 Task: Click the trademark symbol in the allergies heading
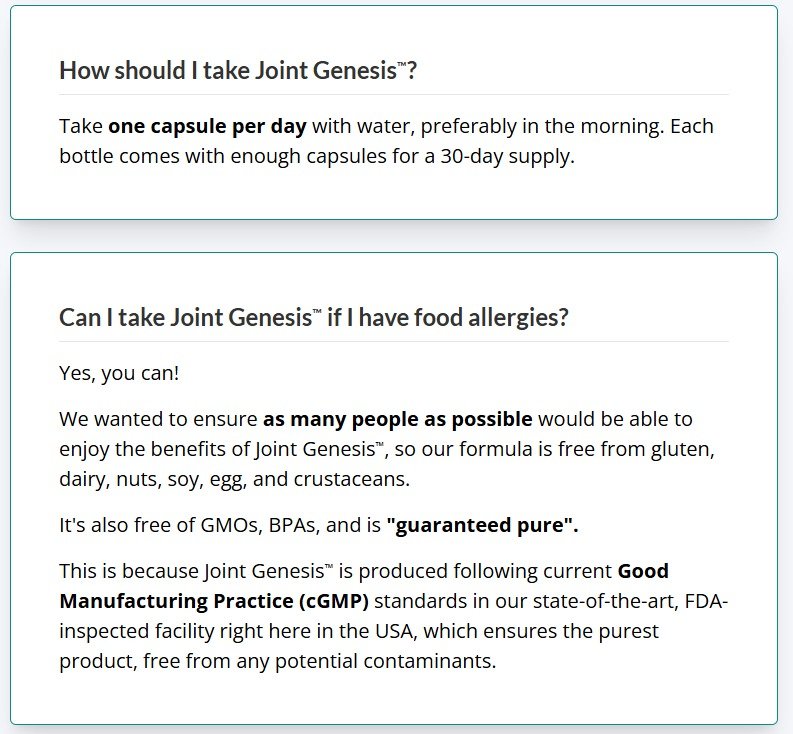click(316, 312)
